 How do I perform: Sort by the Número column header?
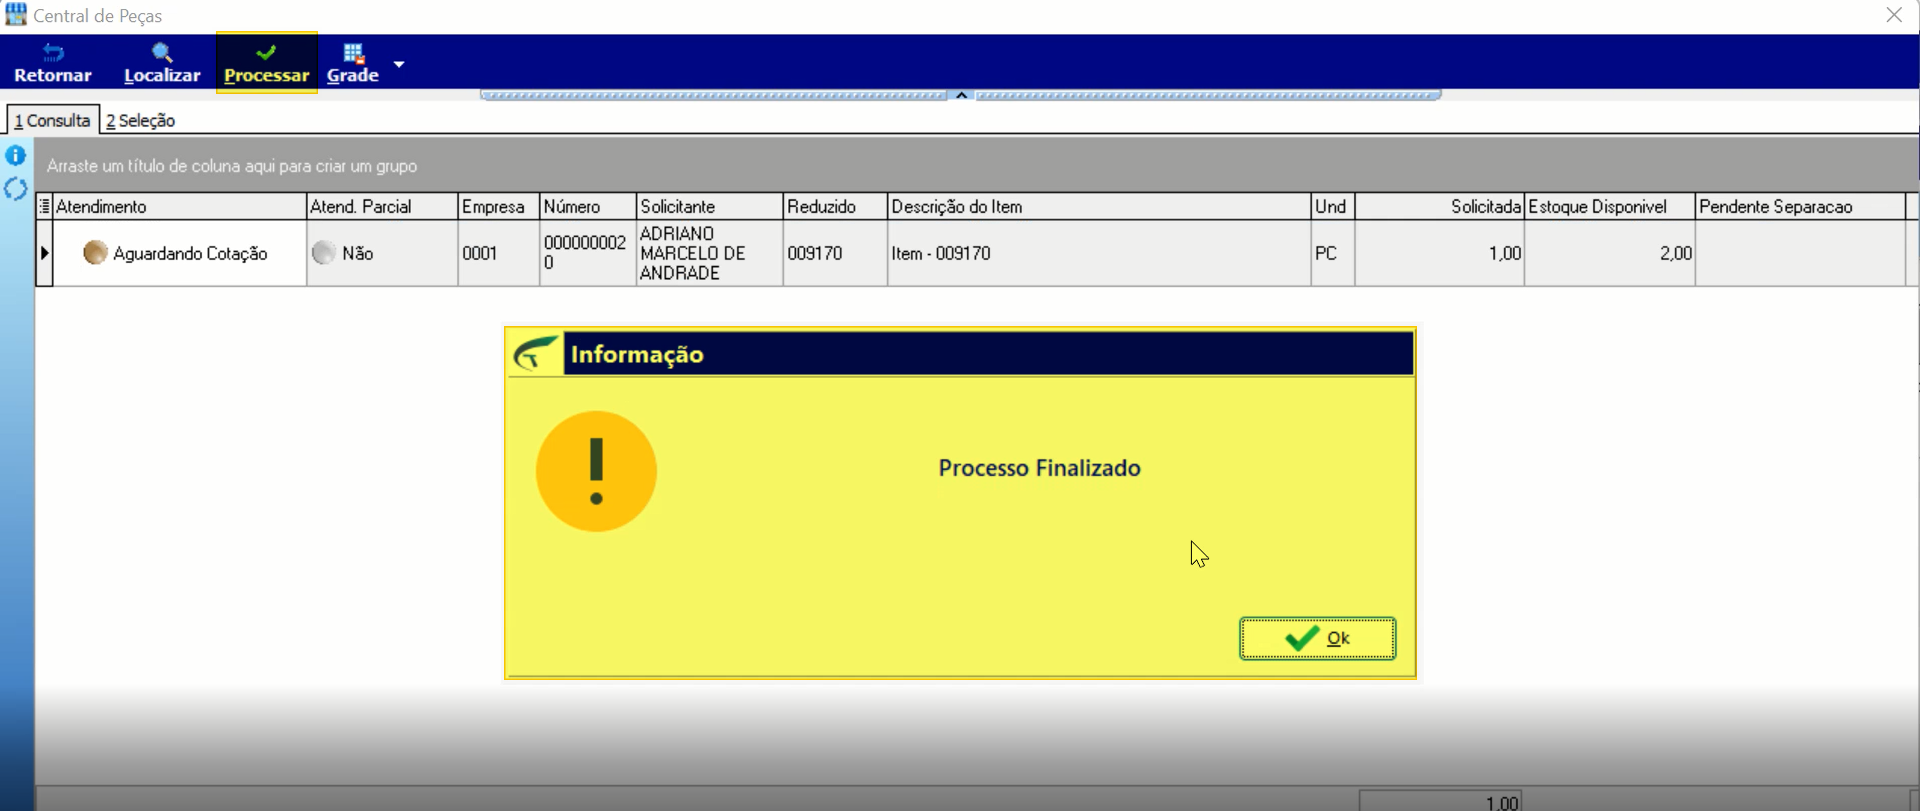(587, 206)
